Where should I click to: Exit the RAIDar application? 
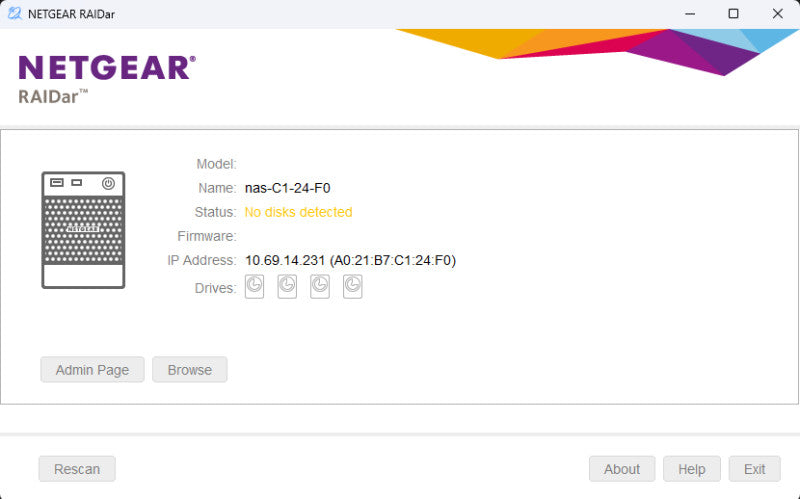click(x=755, y=469)
